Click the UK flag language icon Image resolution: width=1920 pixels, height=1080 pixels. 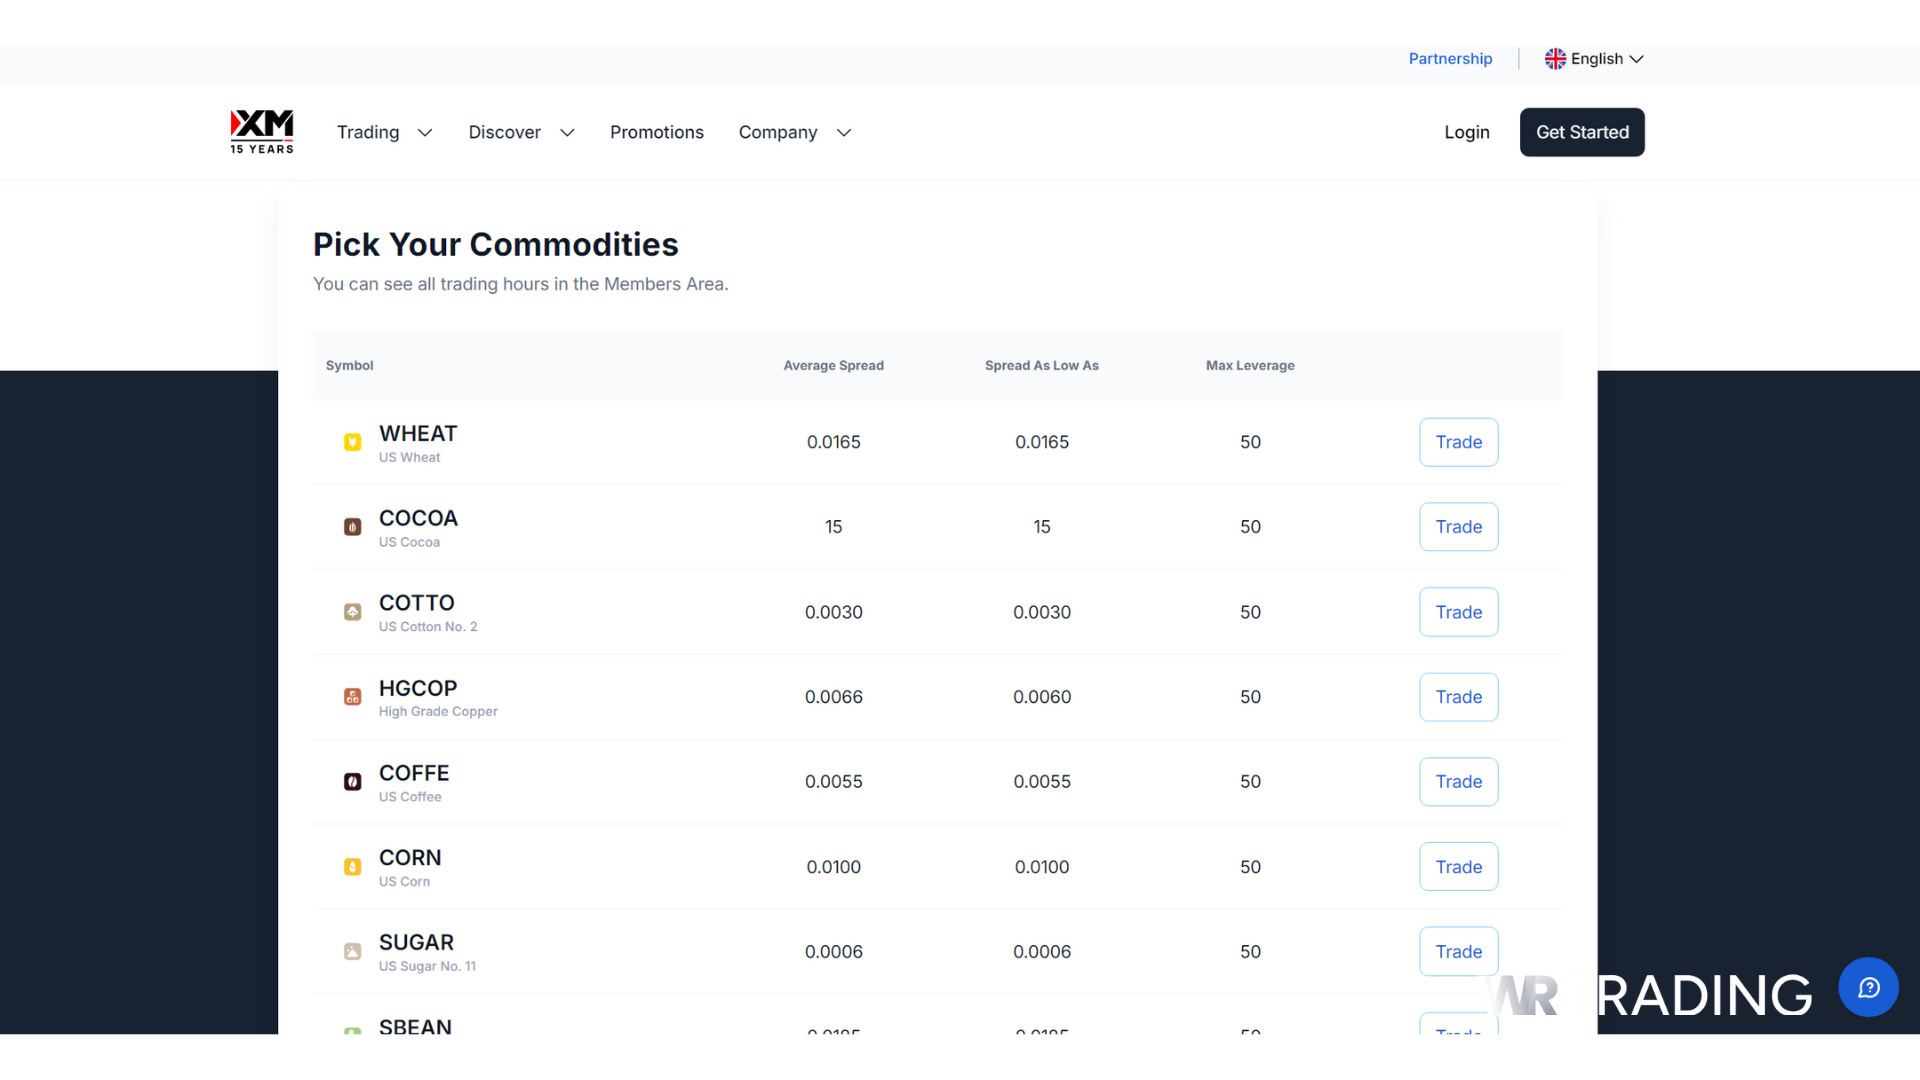coord(1555,59)
